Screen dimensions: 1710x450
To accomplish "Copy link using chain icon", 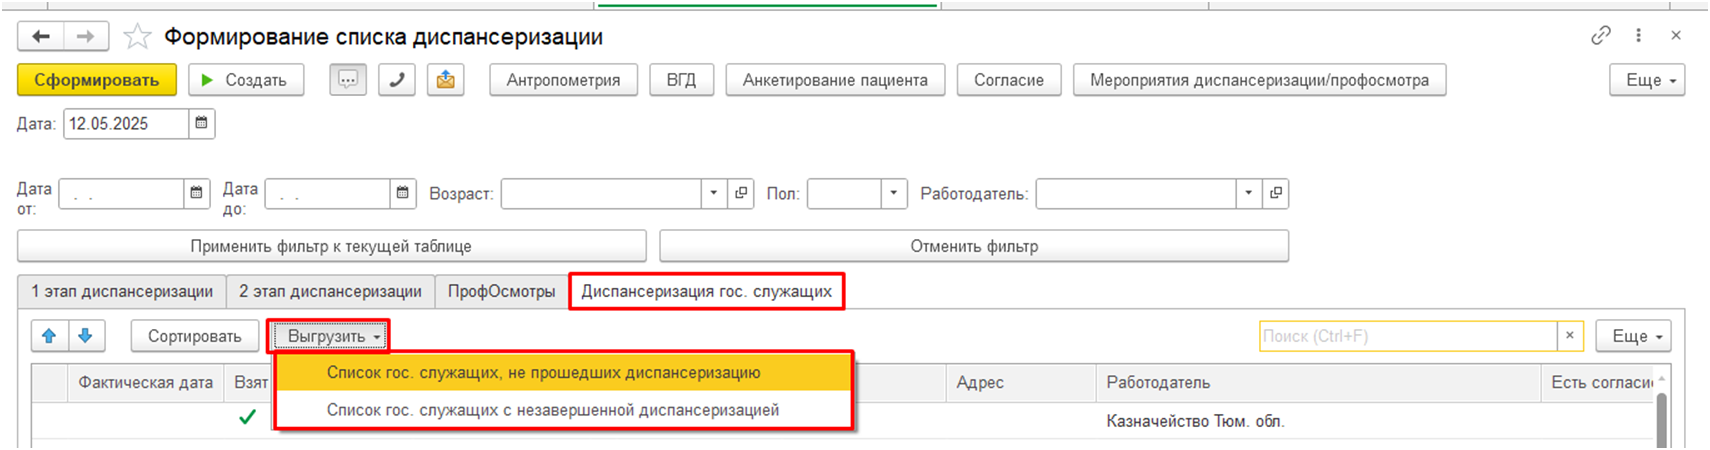I will (1600, 36).
